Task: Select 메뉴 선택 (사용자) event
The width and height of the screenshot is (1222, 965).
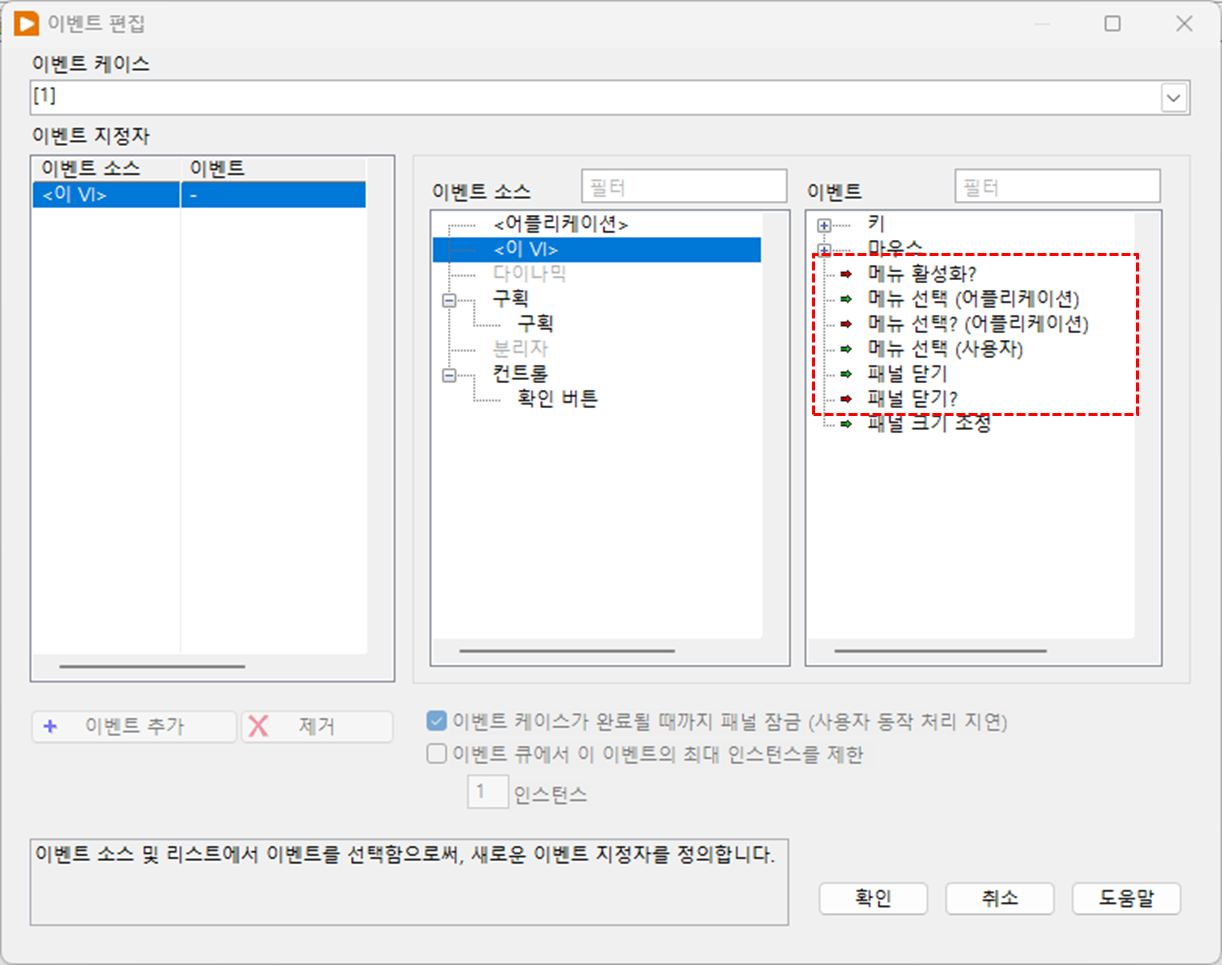Action: 946,349
